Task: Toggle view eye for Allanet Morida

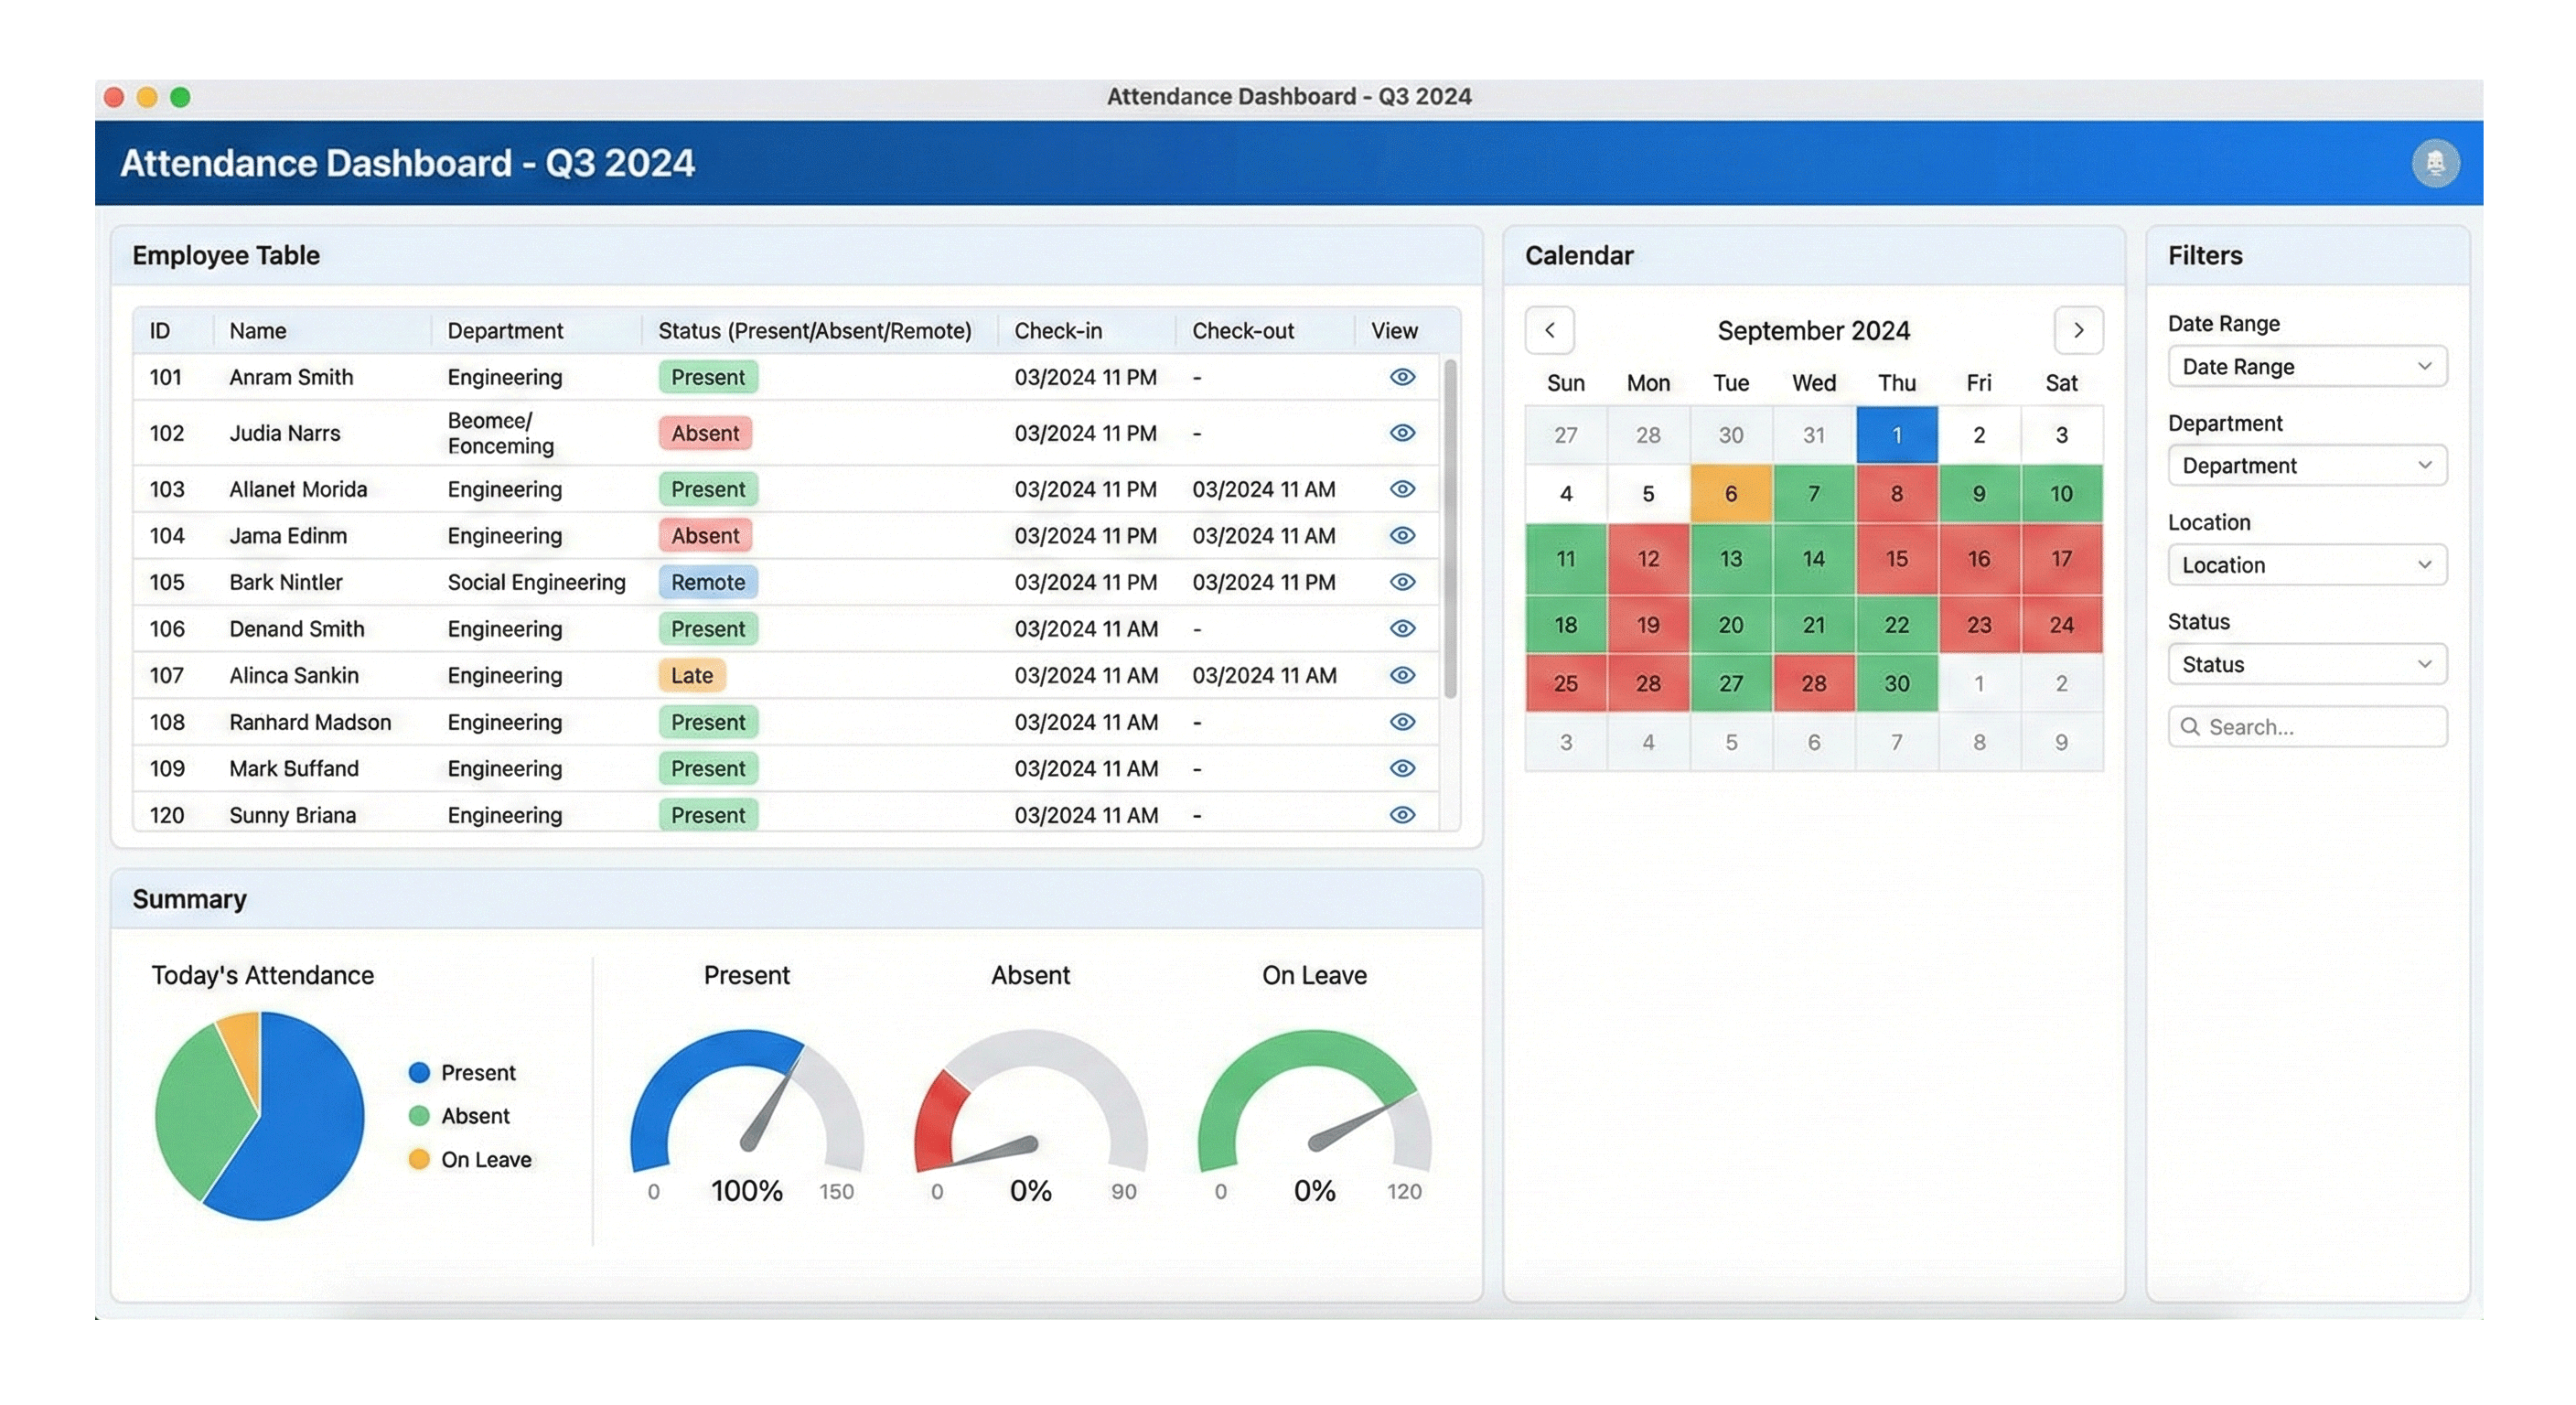Action: [1402, 489]
